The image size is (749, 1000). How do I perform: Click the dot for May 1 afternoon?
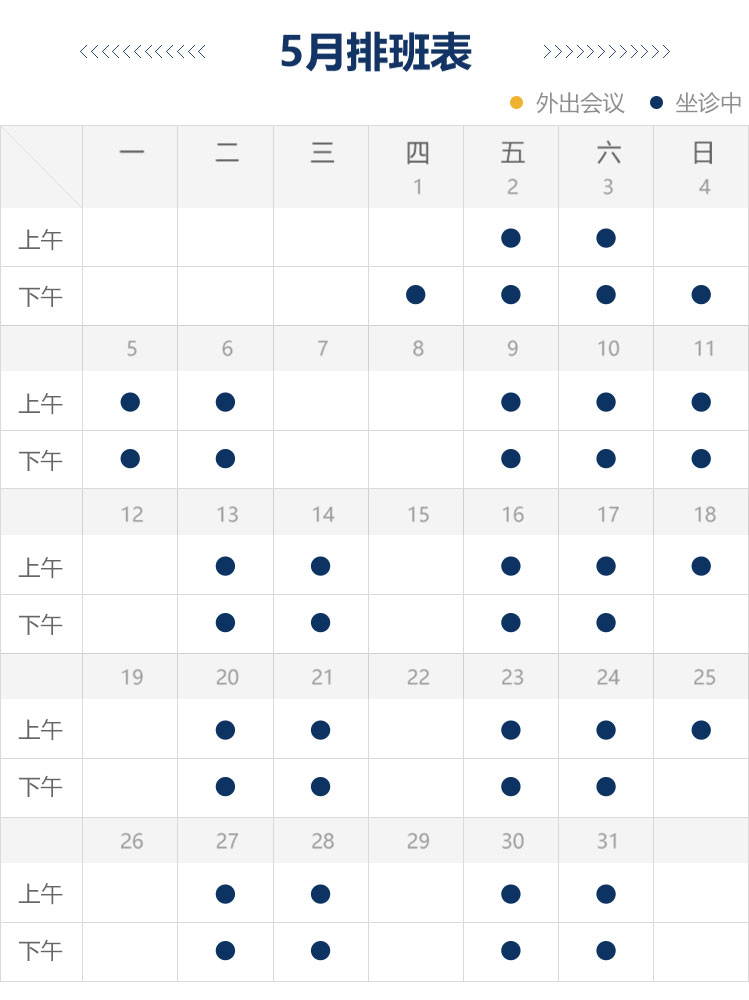tap(416, 294)
